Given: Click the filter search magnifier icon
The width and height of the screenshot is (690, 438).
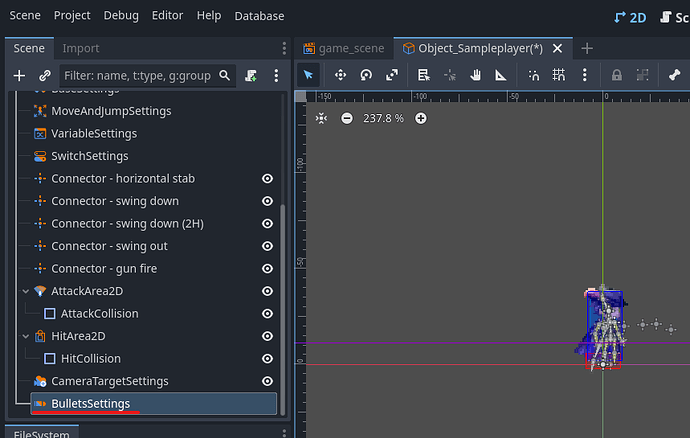Looking at the screenshot, I should pos(224,76).
